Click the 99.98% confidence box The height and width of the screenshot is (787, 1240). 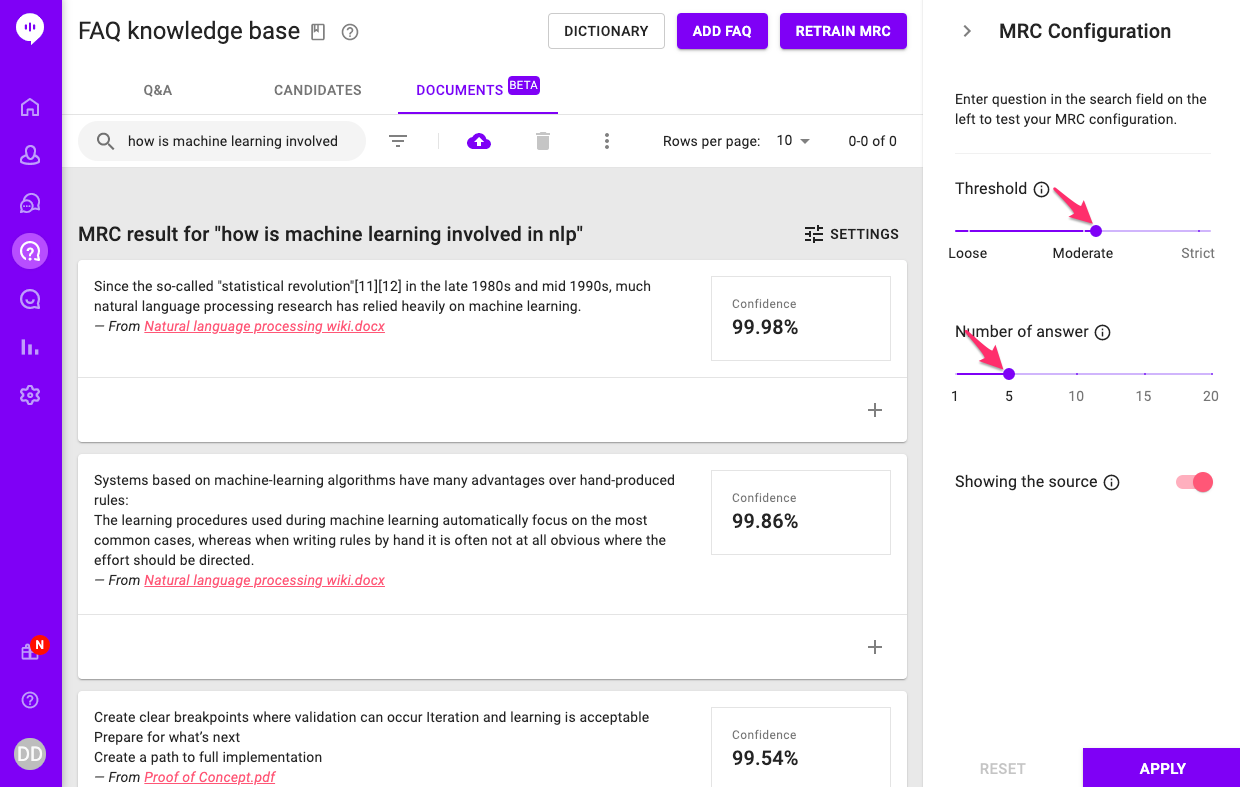coord(801,318)
